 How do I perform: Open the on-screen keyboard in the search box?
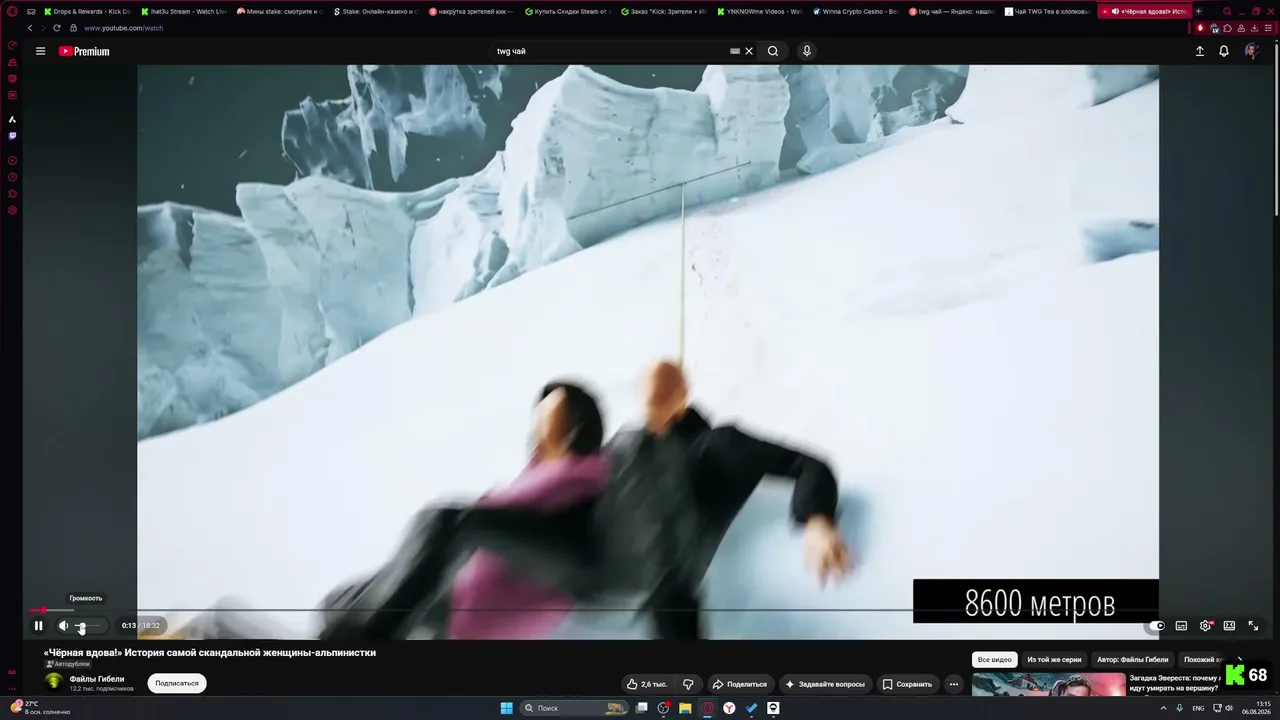[x=735, y=51]
